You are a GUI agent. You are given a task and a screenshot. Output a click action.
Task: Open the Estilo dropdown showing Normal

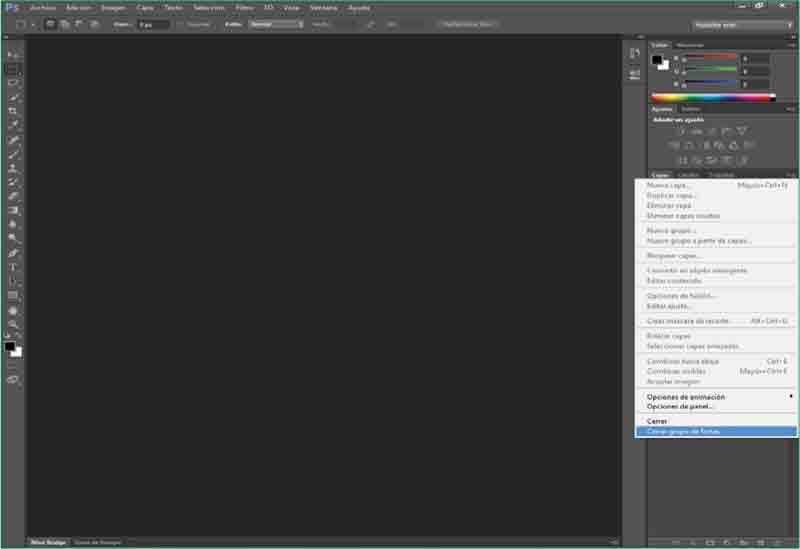[x=276, y=23]
